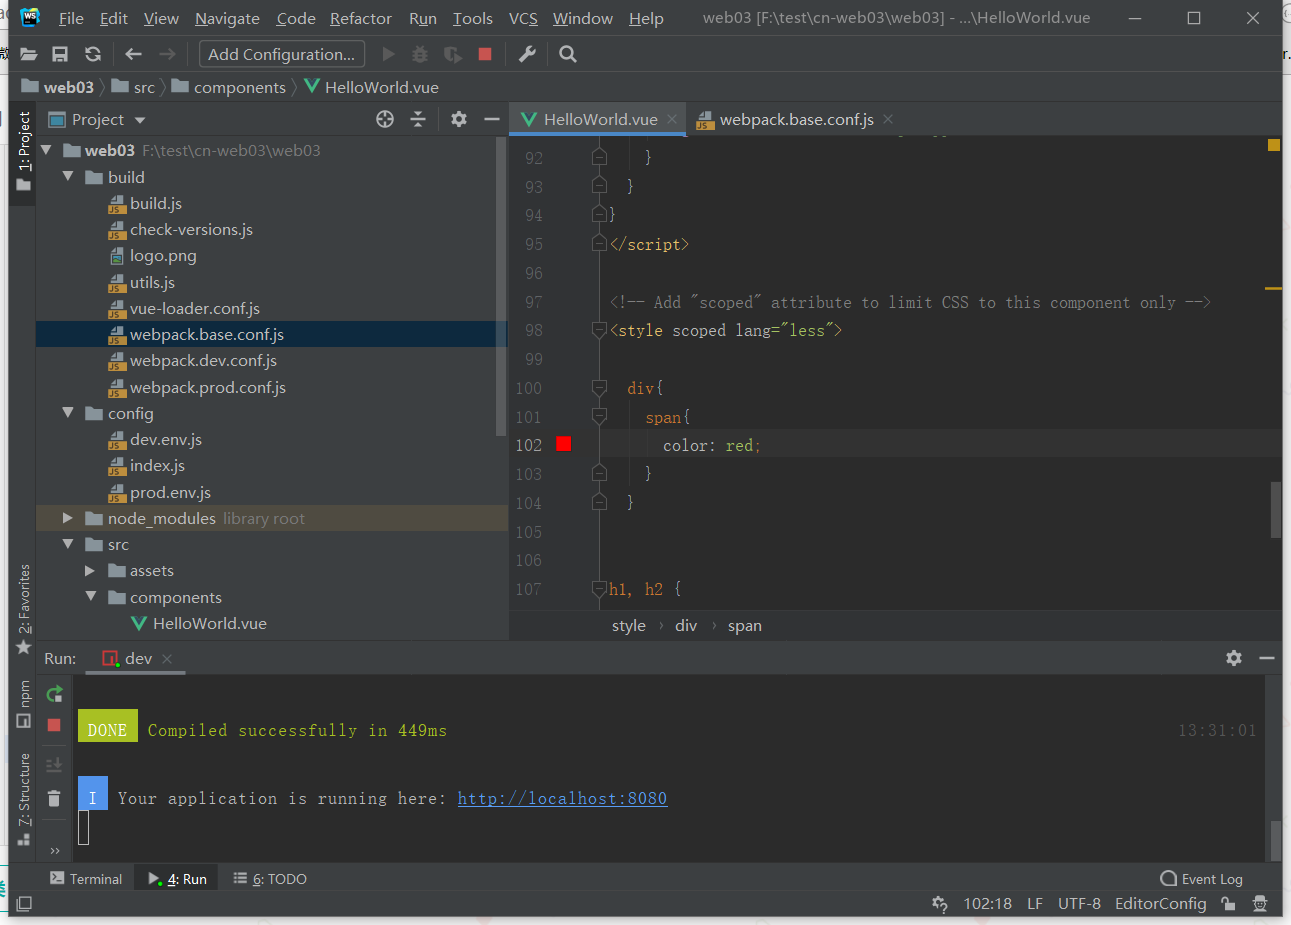Open the VCS menu
This screenshot has height=925, width=1291.
[x=523, y=18]
